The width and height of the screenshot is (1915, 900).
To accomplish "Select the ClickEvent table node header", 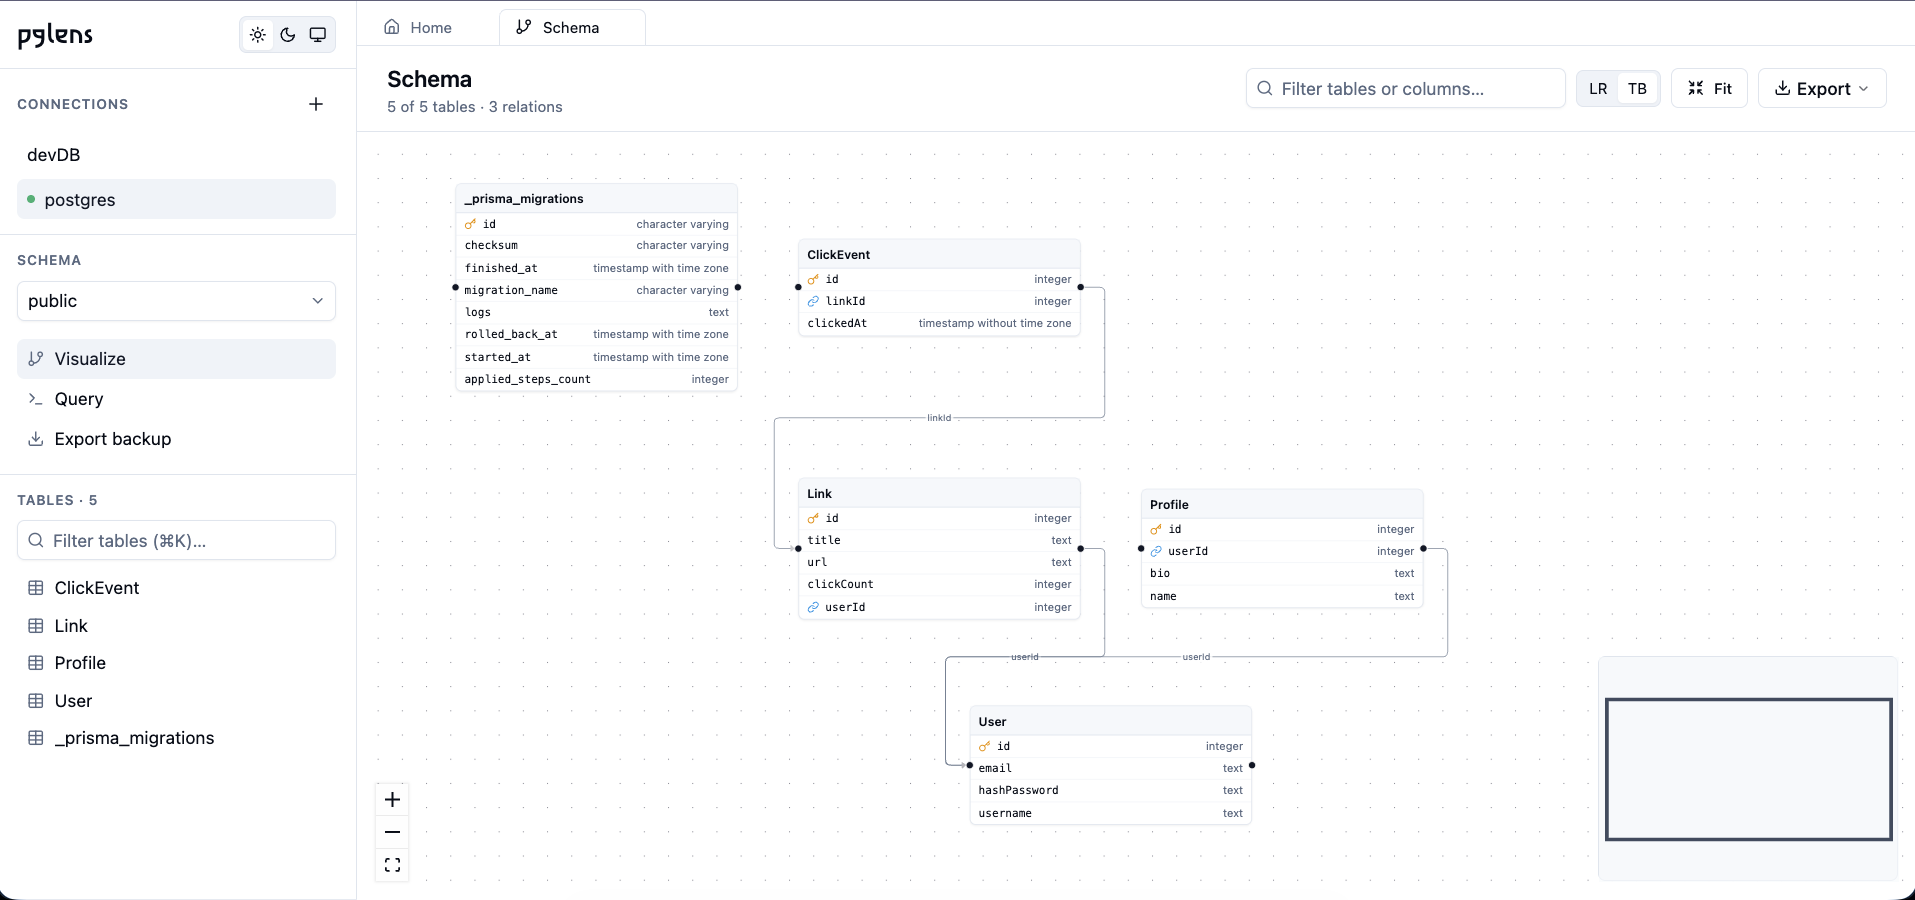I will pos(939,254).
